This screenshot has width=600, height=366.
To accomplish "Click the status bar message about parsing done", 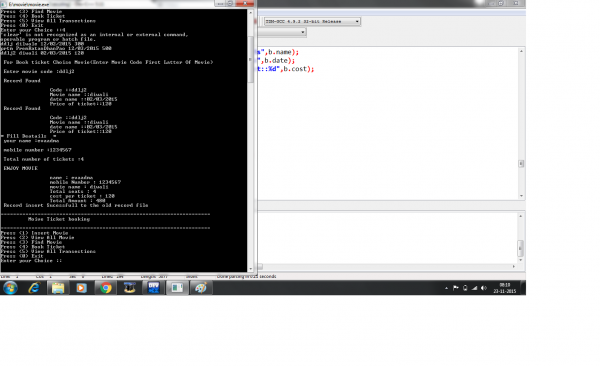I will (246, 276).
